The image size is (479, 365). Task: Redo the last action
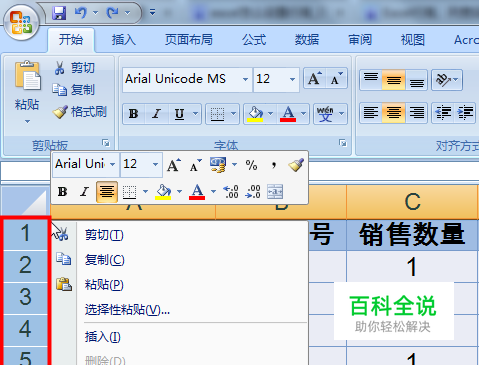click(112, 13)
